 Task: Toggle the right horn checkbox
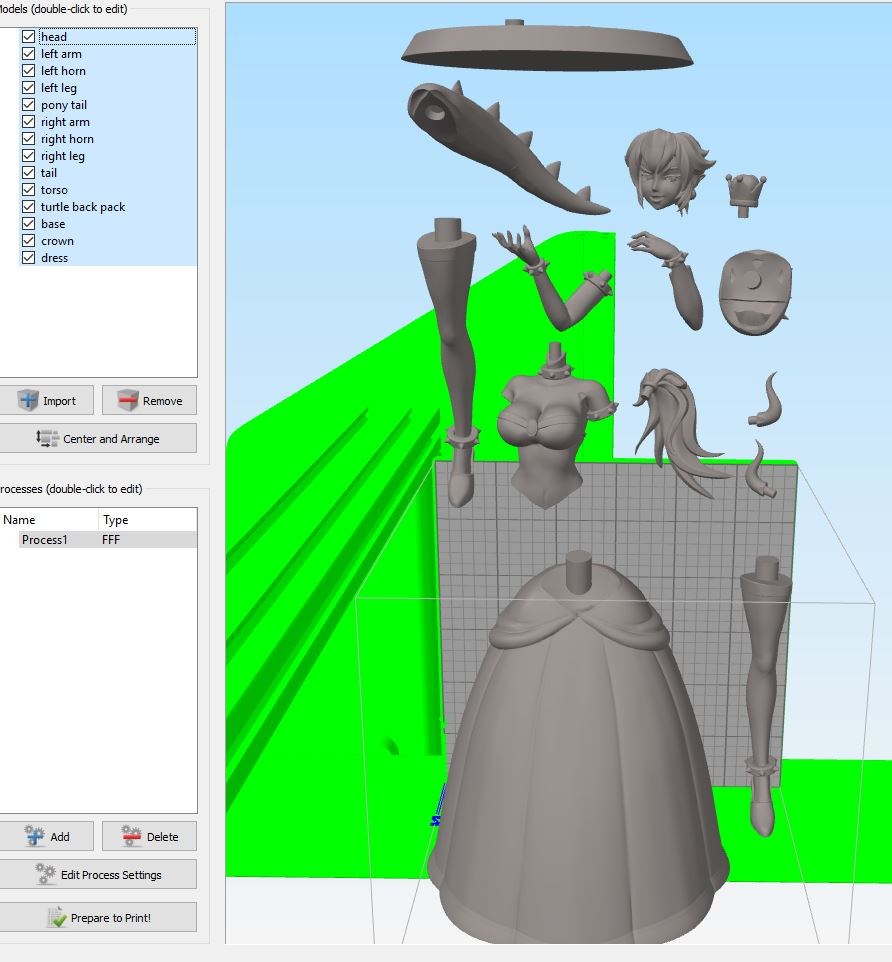click(x=28, y=139)
